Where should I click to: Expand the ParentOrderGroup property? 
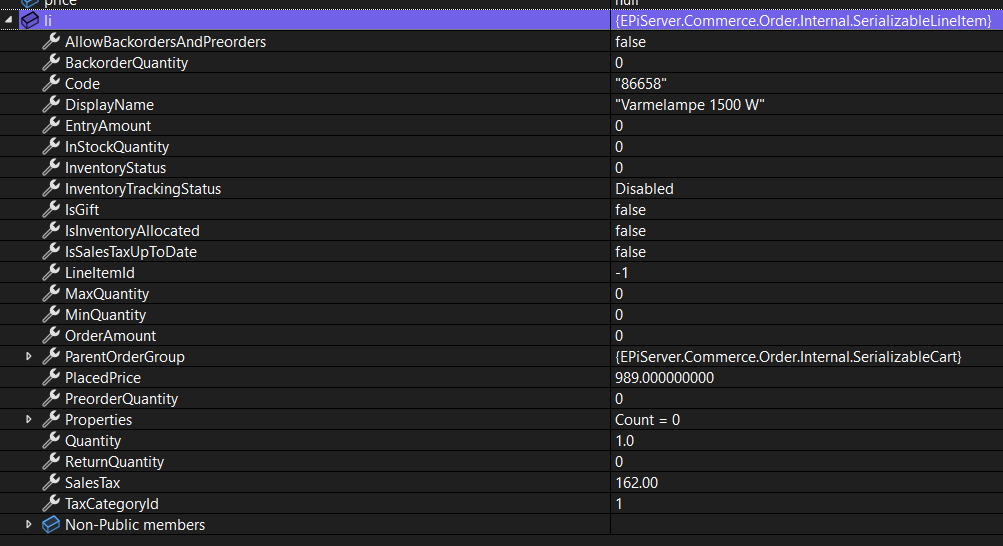pyautogui.click(x=29, y=357)
